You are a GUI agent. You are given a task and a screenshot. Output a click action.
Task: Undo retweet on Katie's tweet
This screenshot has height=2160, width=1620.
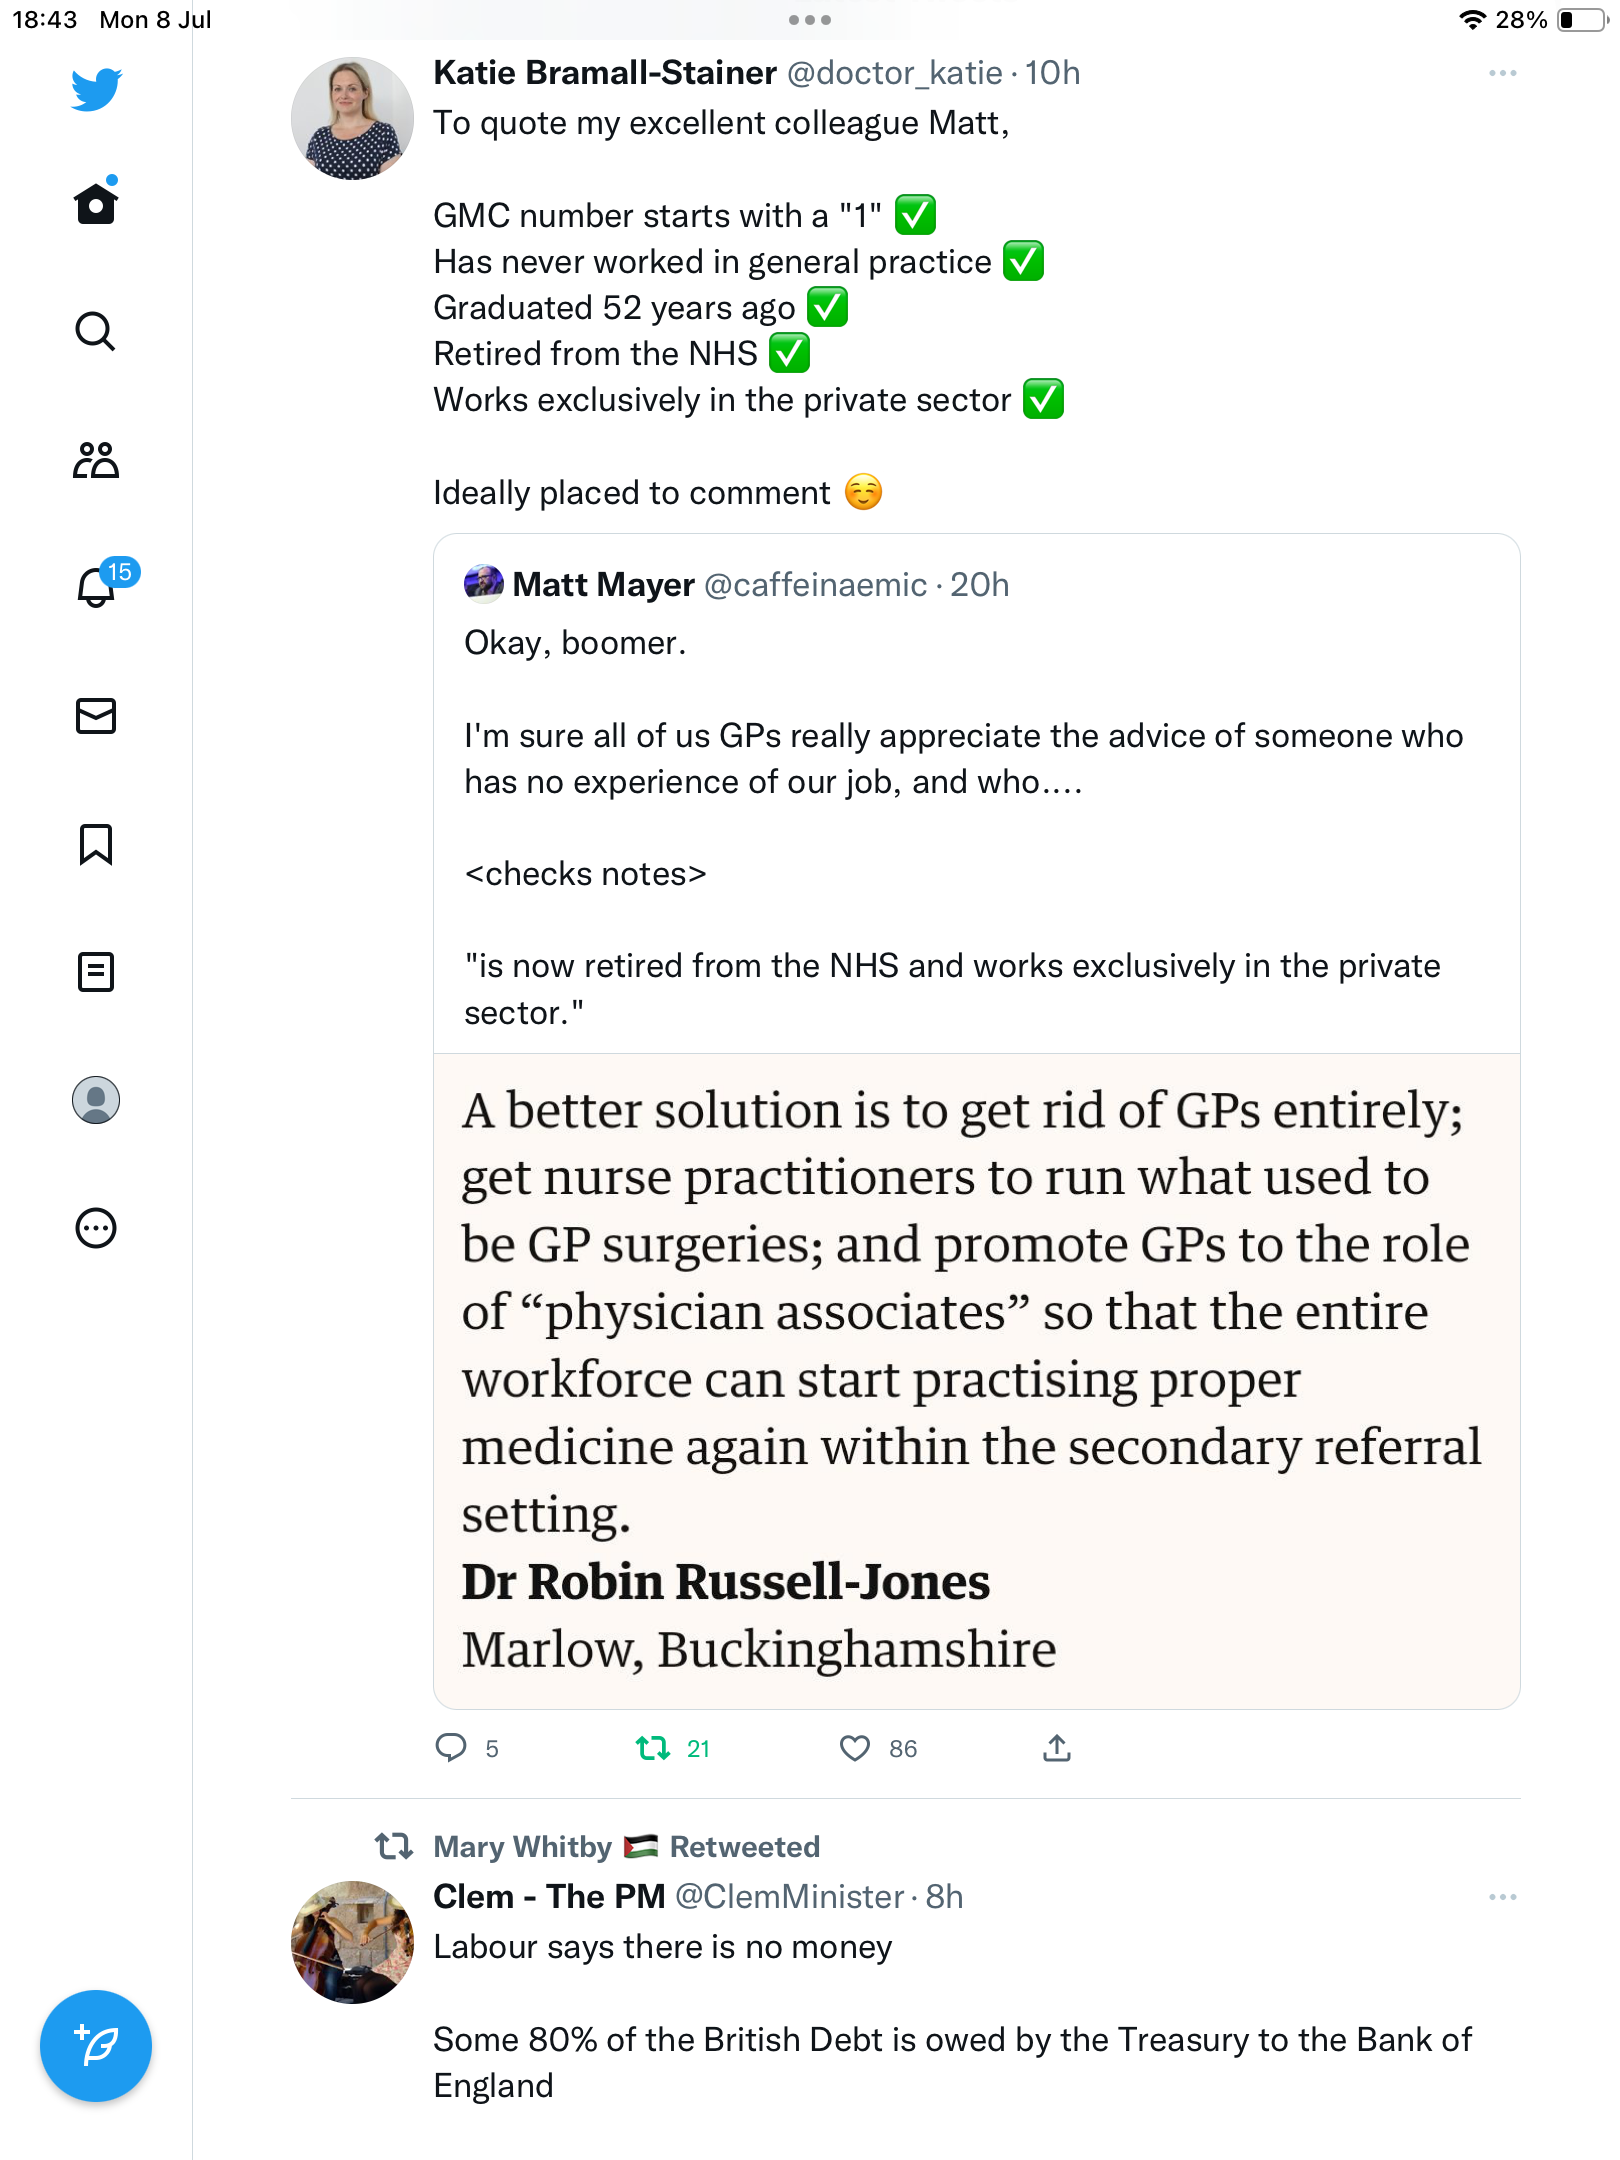click(x=653, y=1748)
